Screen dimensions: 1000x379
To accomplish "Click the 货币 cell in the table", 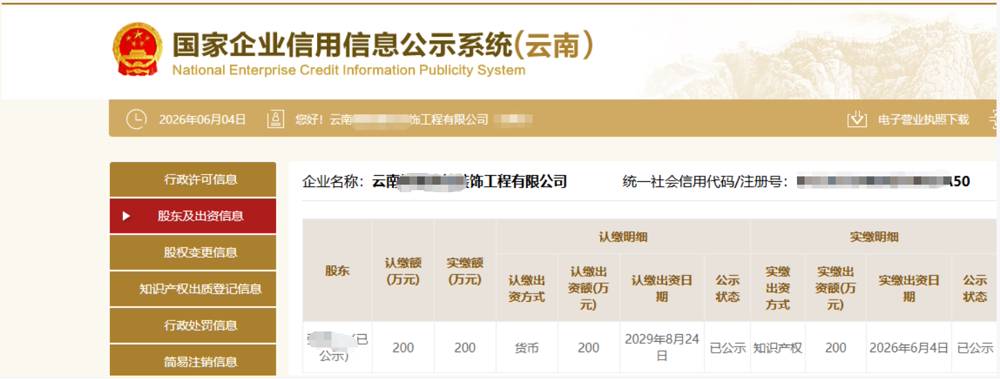I will coord(527,348).
